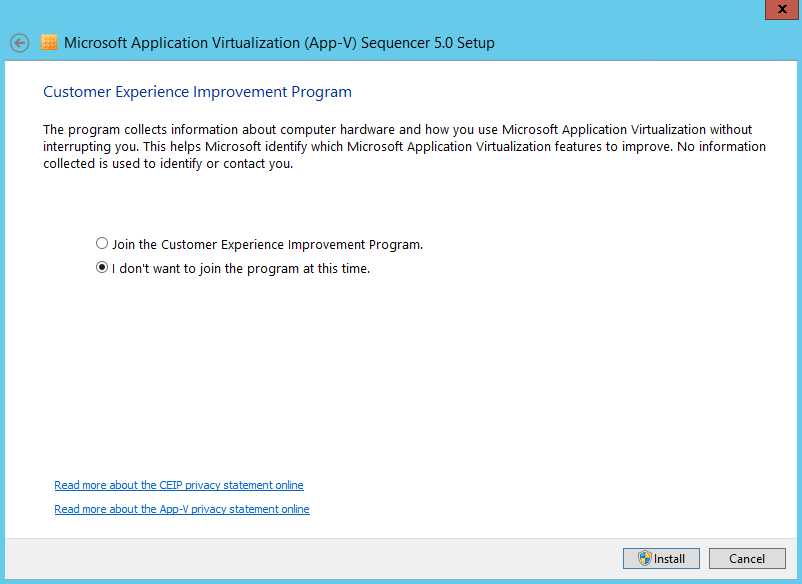802x584 pixels.
Task: Click the Customer Experience Improvement Program heading
Action: point(197,92)
